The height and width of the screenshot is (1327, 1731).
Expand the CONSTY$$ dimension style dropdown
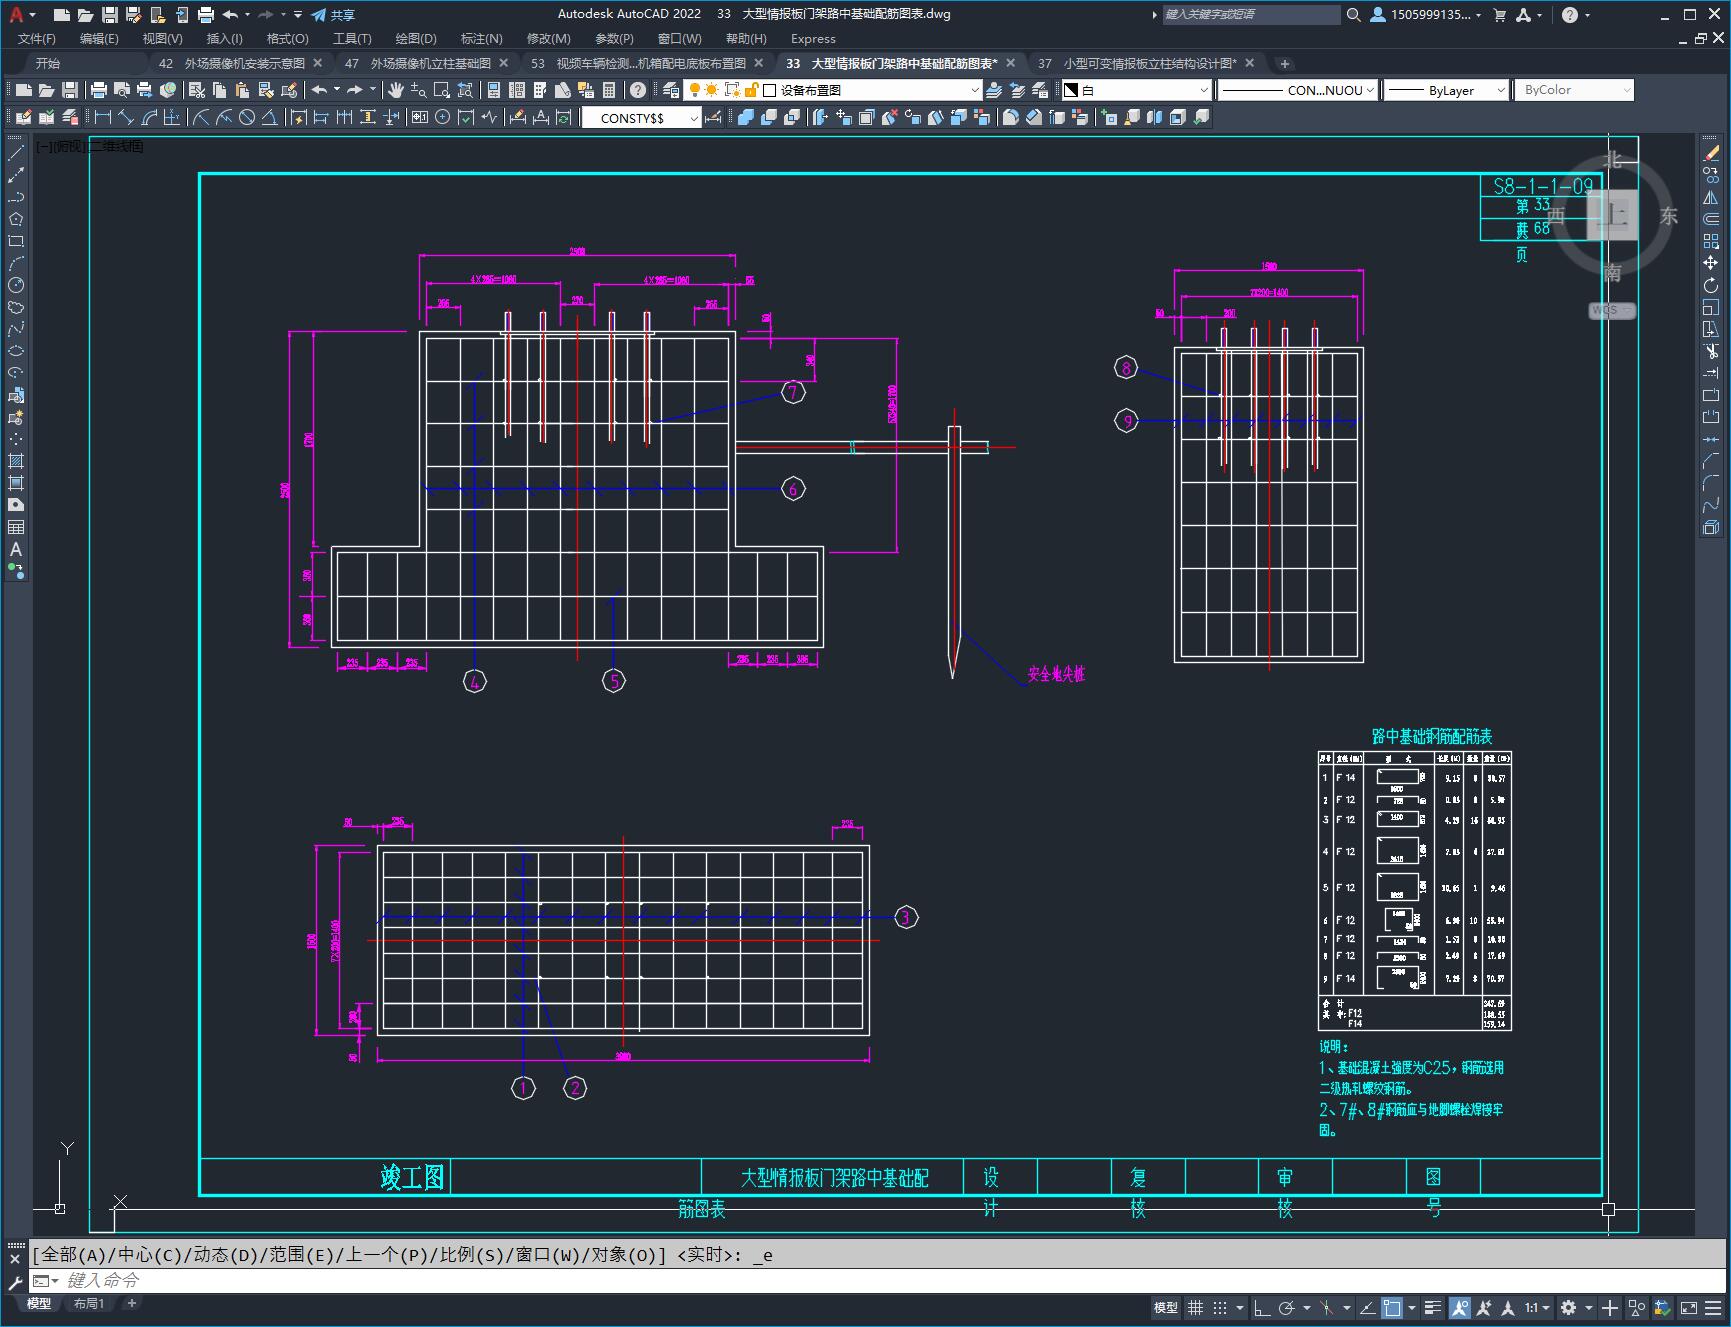point(642,118)
